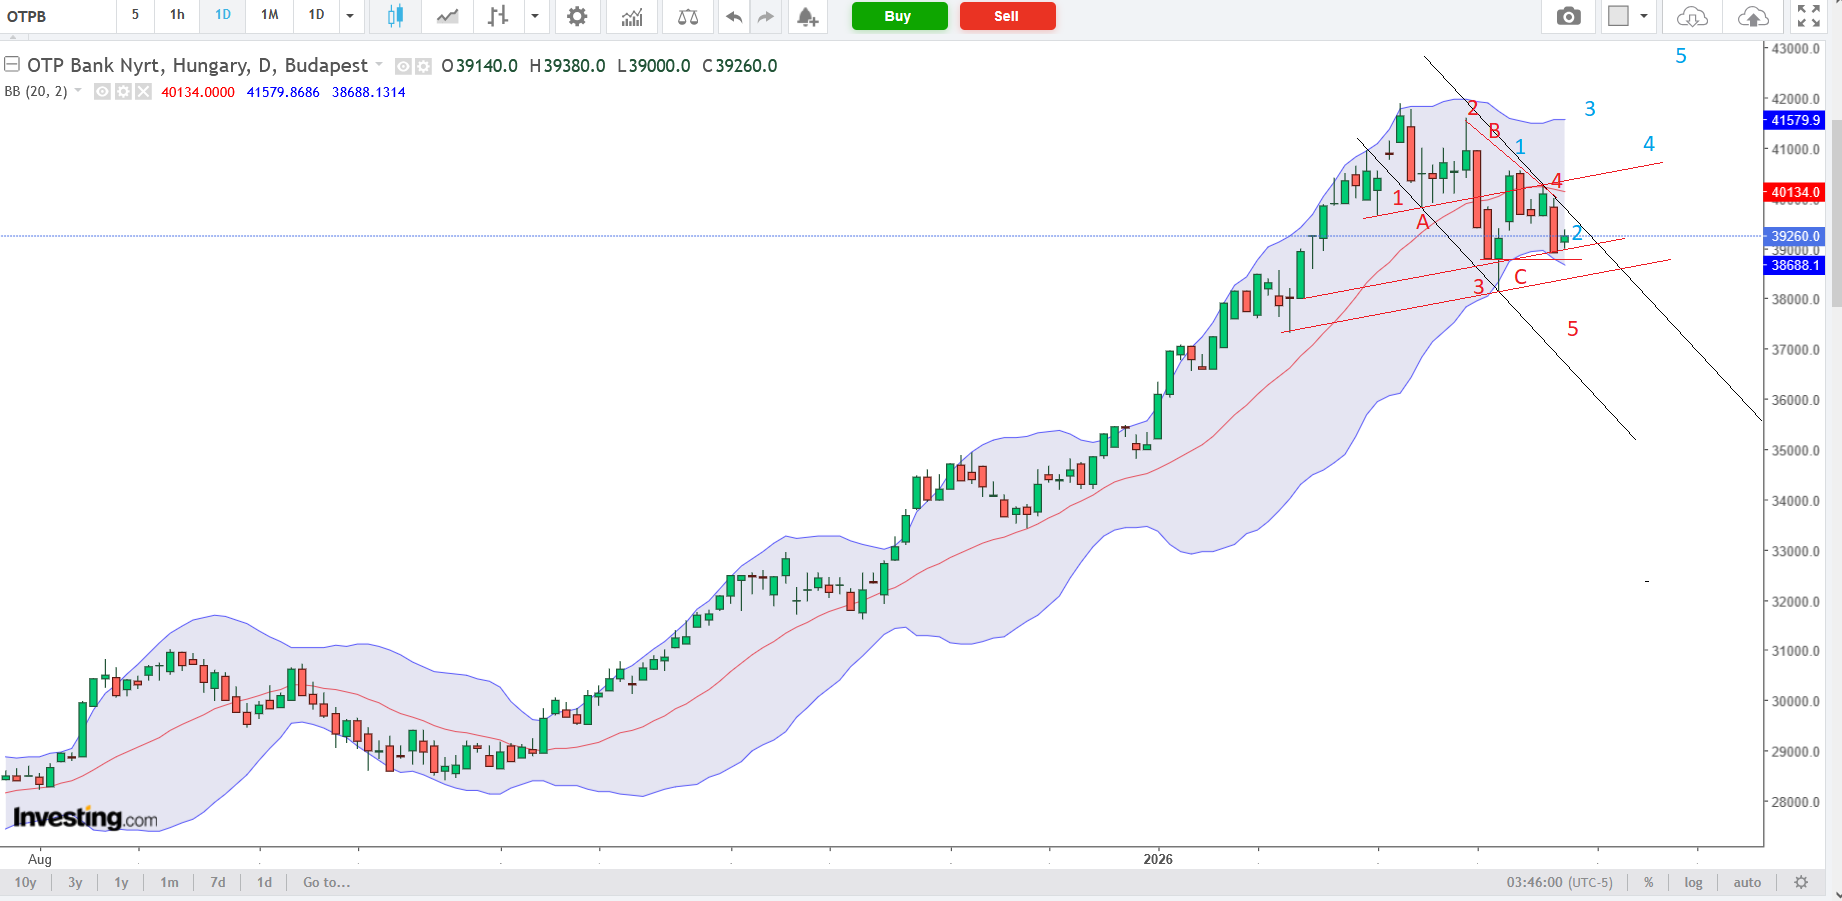Create an alert with the bell icon
The width and height of the screenshot is (1842, 901).
click(807, 16)
